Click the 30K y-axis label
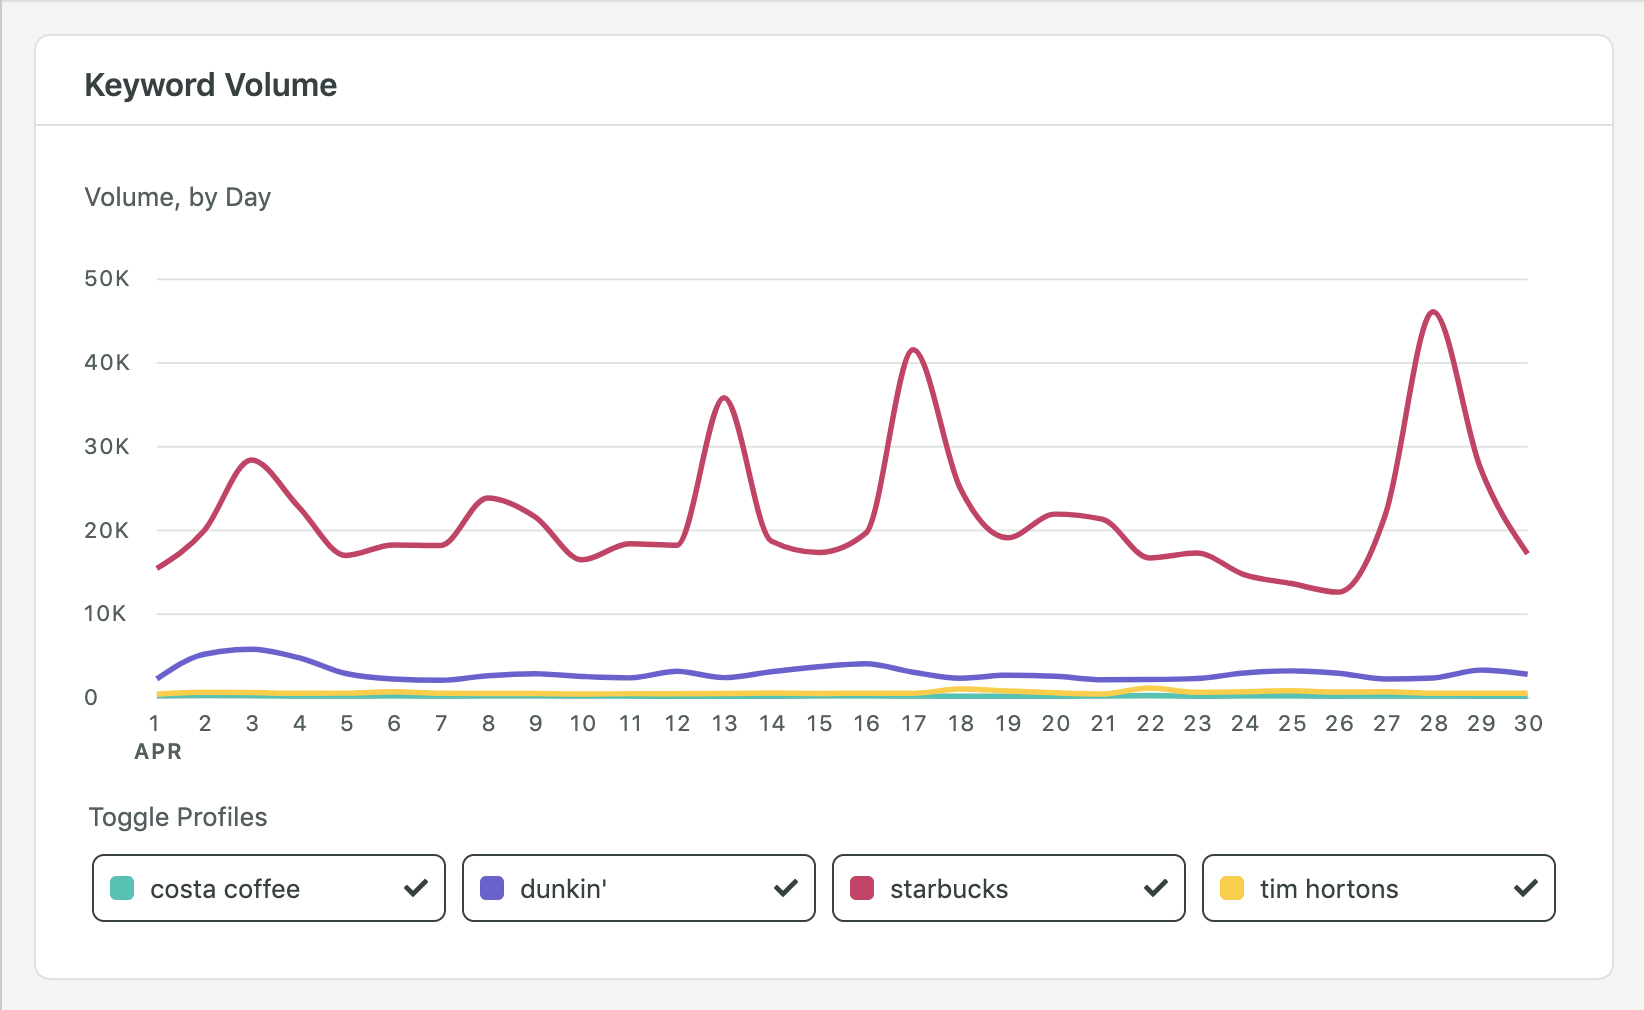 tap(107, 447)
